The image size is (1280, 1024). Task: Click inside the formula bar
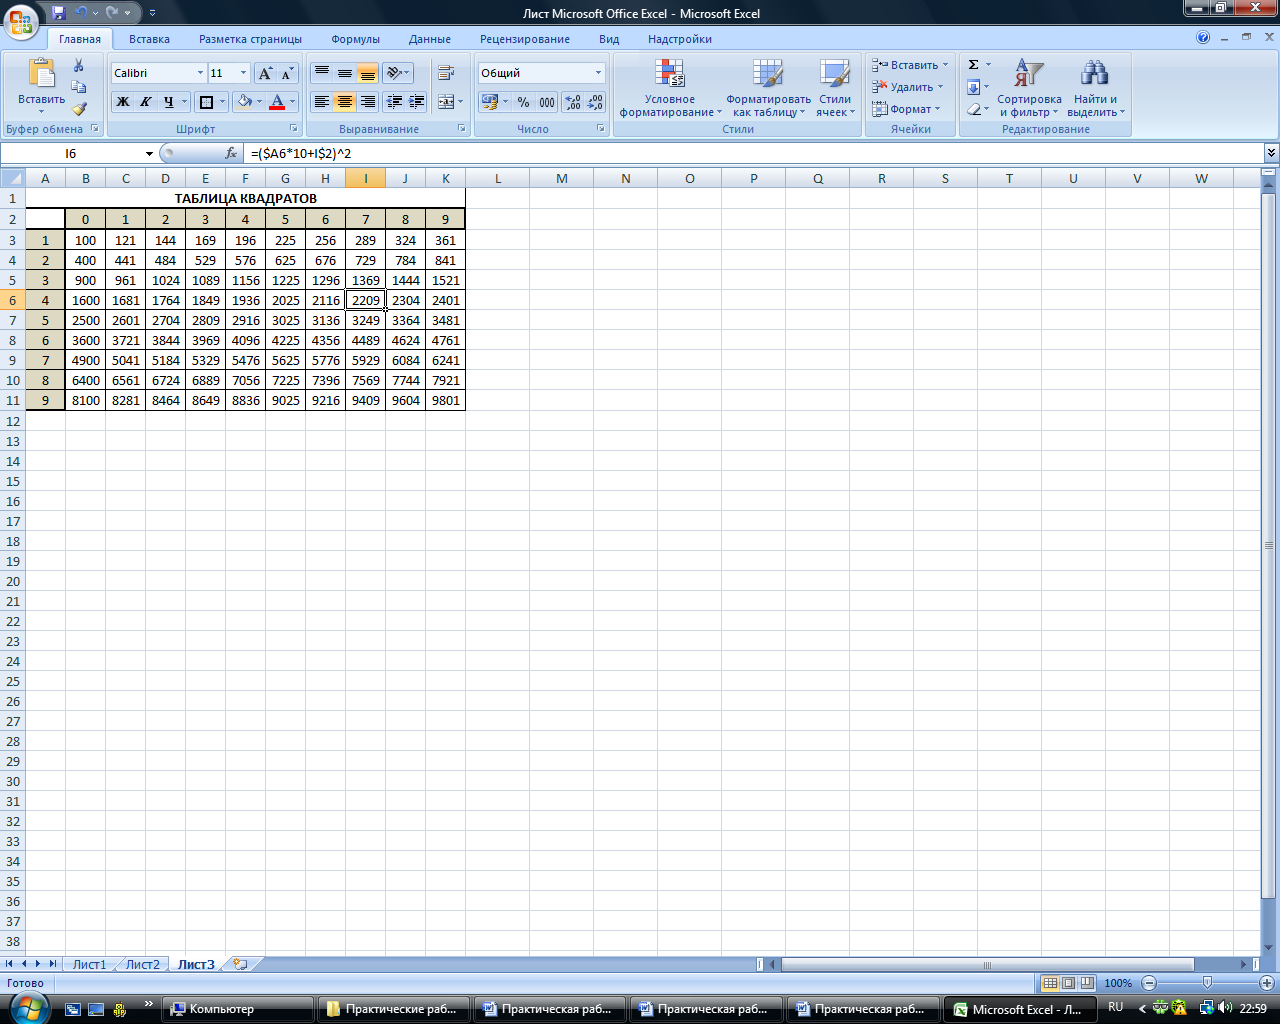(755, 154)
